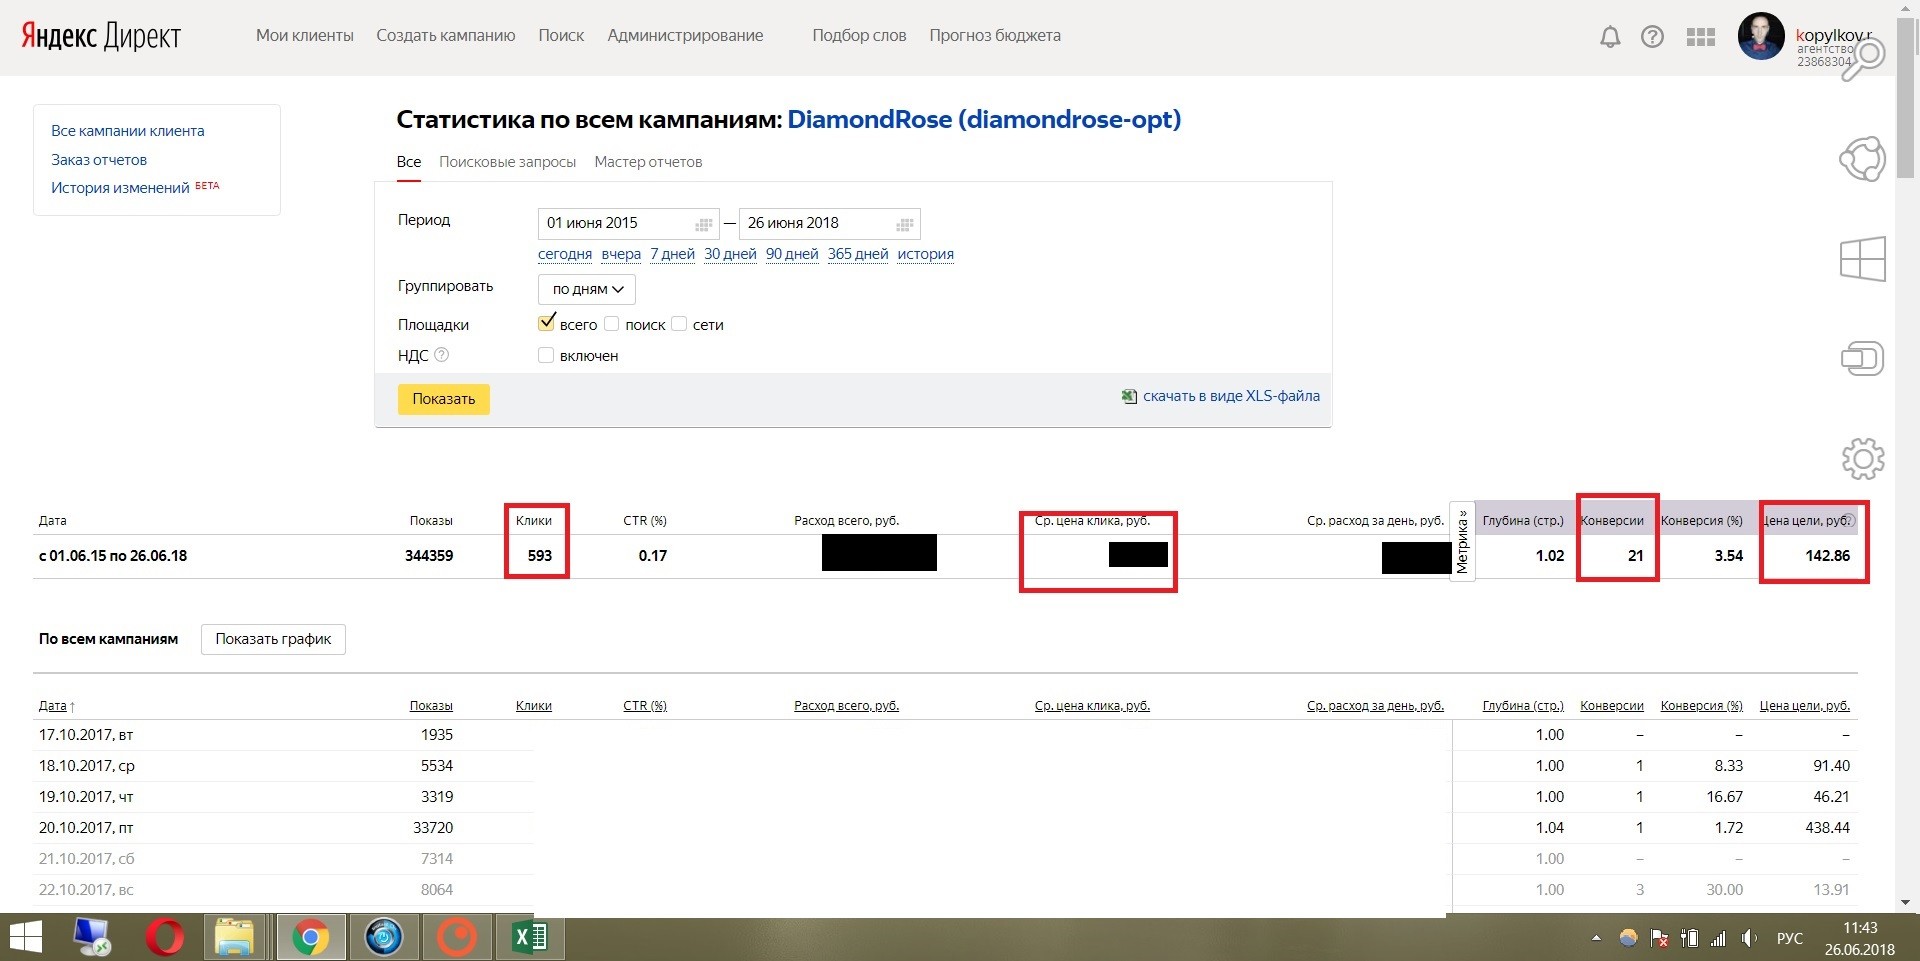The image size is (1920, 961).
Task: Open 'Все кампании клиента' link
Action: (x=128, y=131)
